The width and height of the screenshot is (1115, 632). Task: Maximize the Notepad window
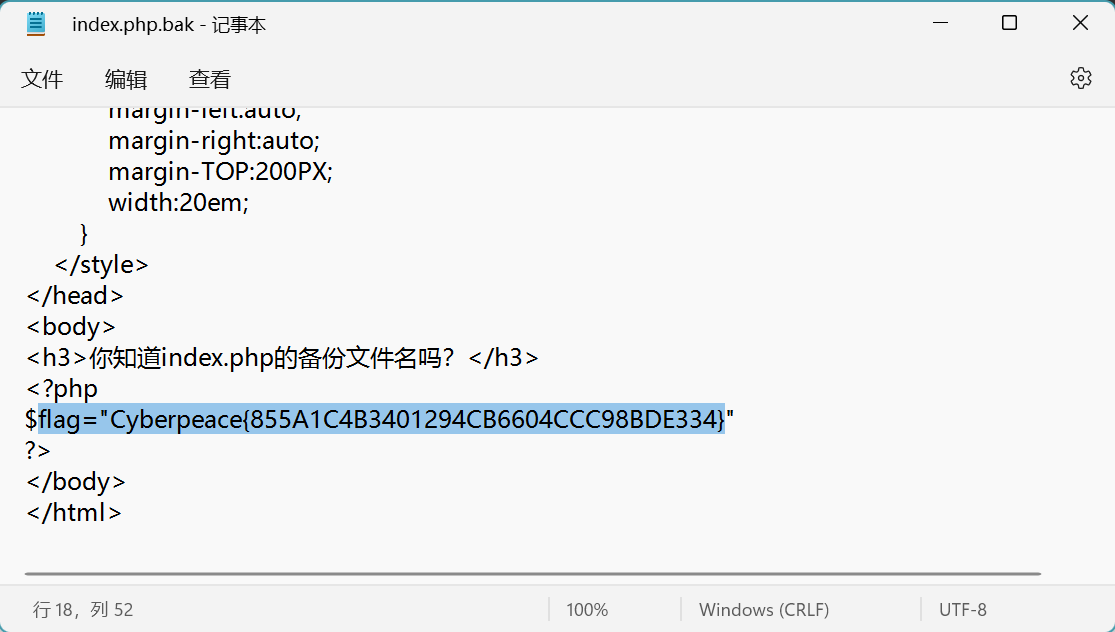pyautogui.click(x=1009, y=23)
